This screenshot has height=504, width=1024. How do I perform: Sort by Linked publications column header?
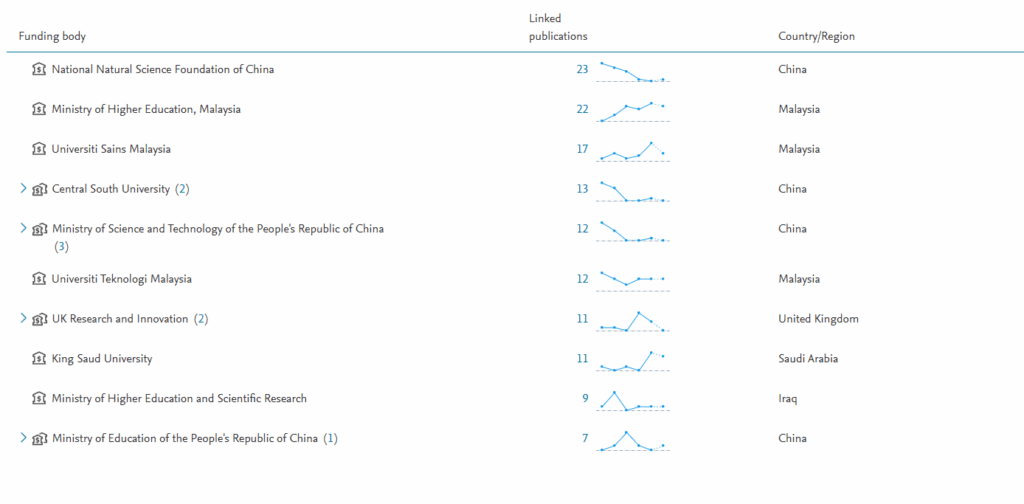tap(557, 27)
